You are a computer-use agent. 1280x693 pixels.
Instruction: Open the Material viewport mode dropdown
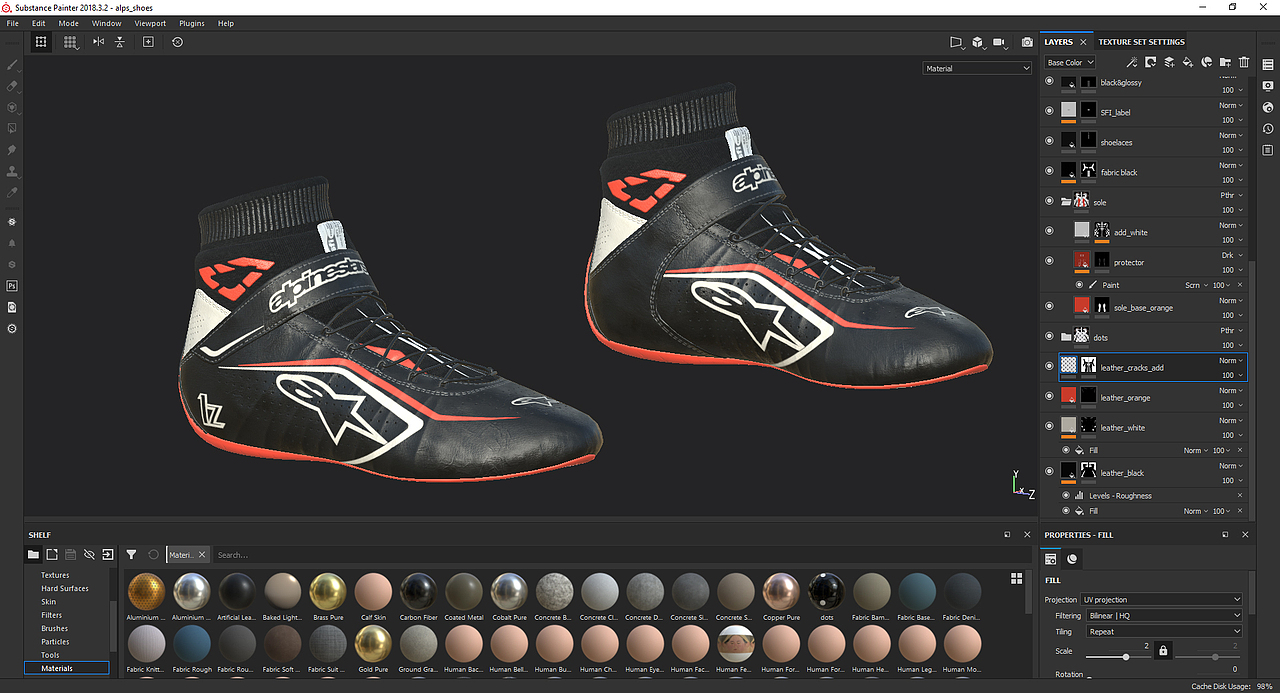click(977, 68)
